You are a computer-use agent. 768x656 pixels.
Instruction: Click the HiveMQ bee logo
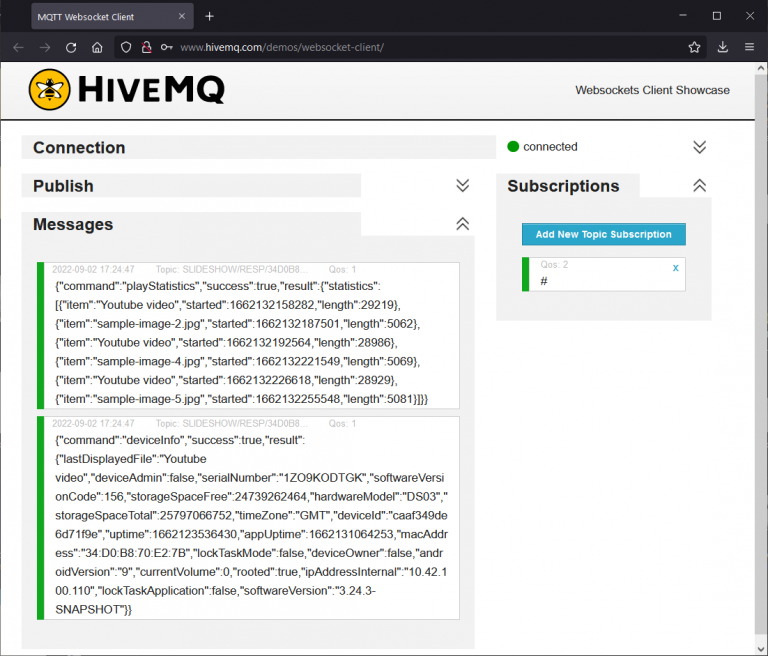click(47, 90)
